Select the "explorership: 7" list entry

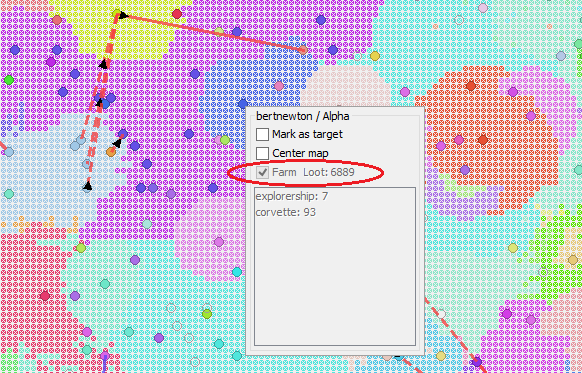coord(292,196)
